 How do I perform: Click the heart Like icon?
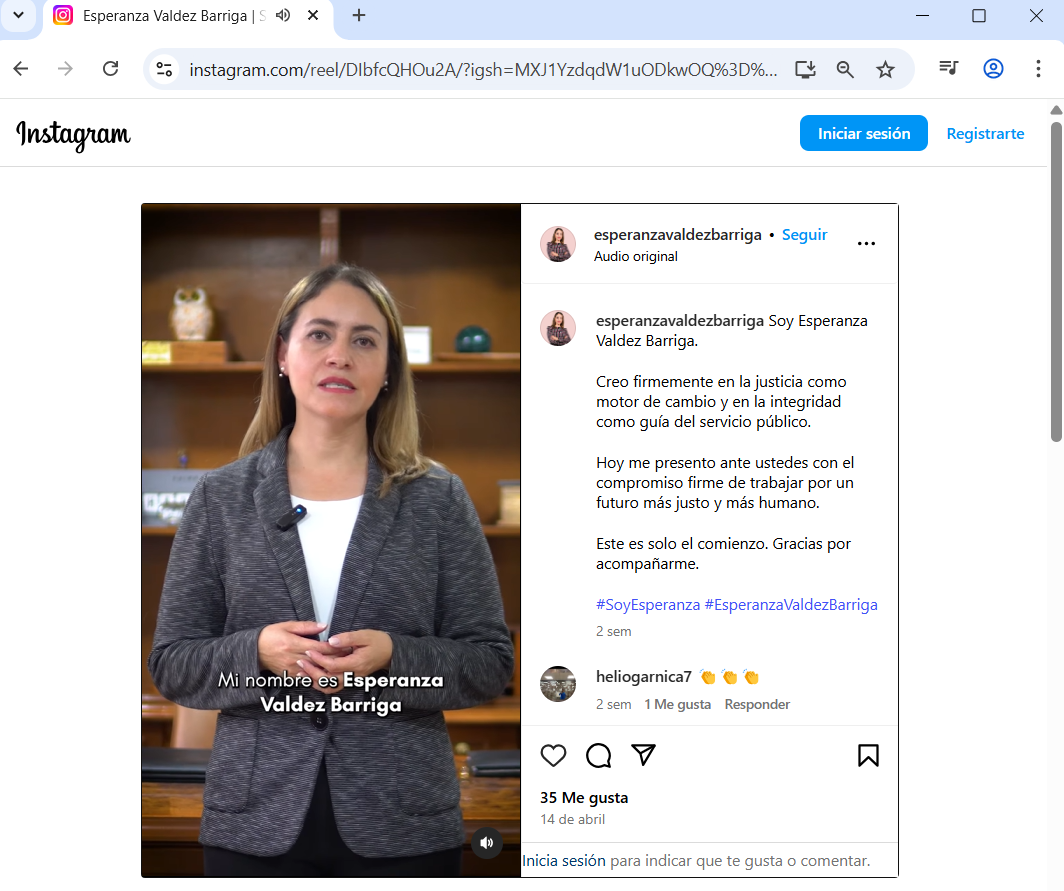[553, 755]
